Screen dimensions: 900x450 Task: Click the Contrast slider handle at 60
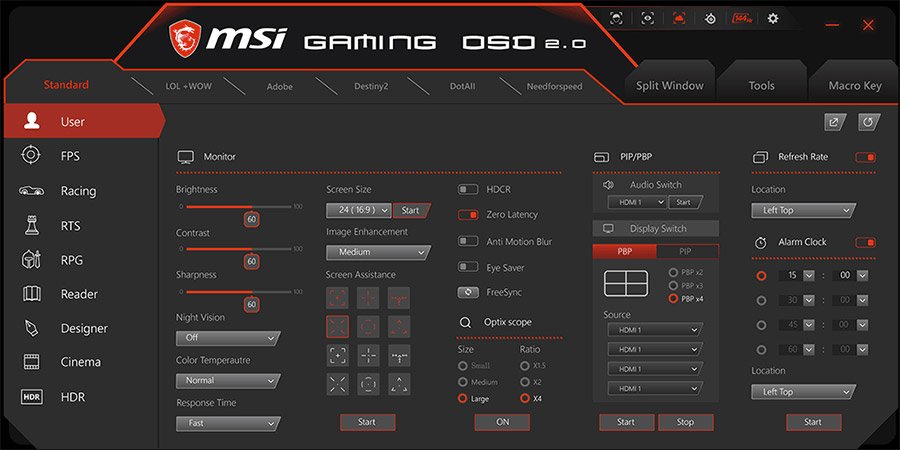pos(251,261)
